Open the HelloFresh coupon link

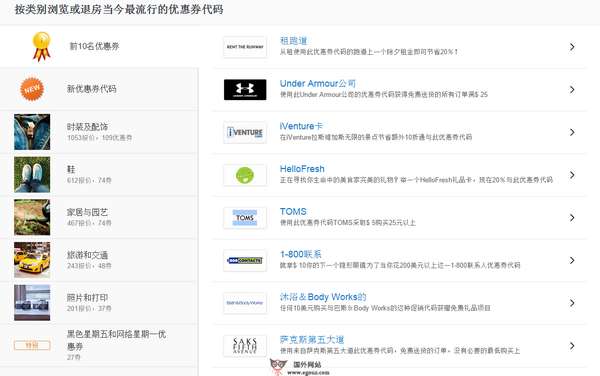point(302,169)
